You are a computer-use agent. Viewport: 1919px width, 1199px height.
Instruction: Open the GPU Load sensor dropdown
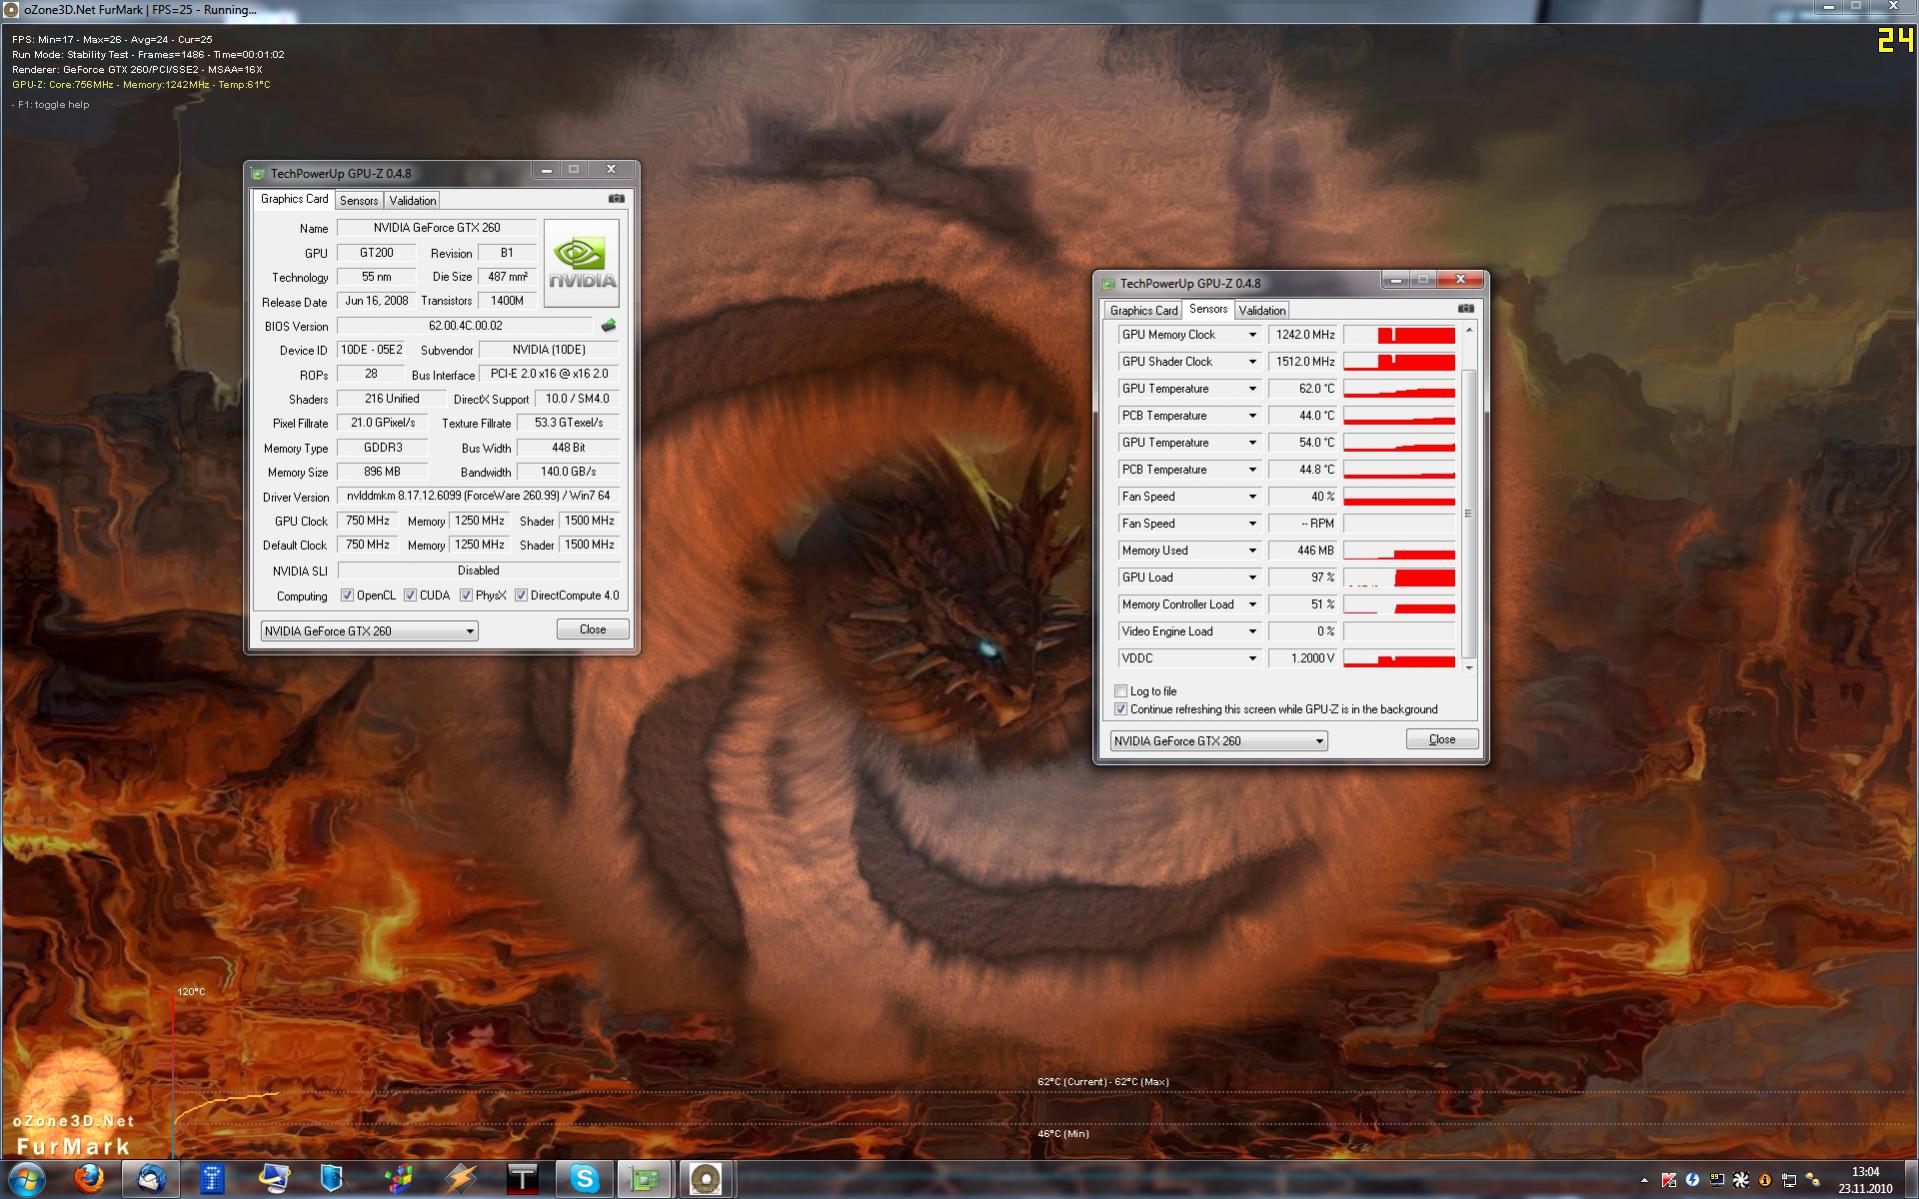pyautogui.click(x=1252, y=578)
